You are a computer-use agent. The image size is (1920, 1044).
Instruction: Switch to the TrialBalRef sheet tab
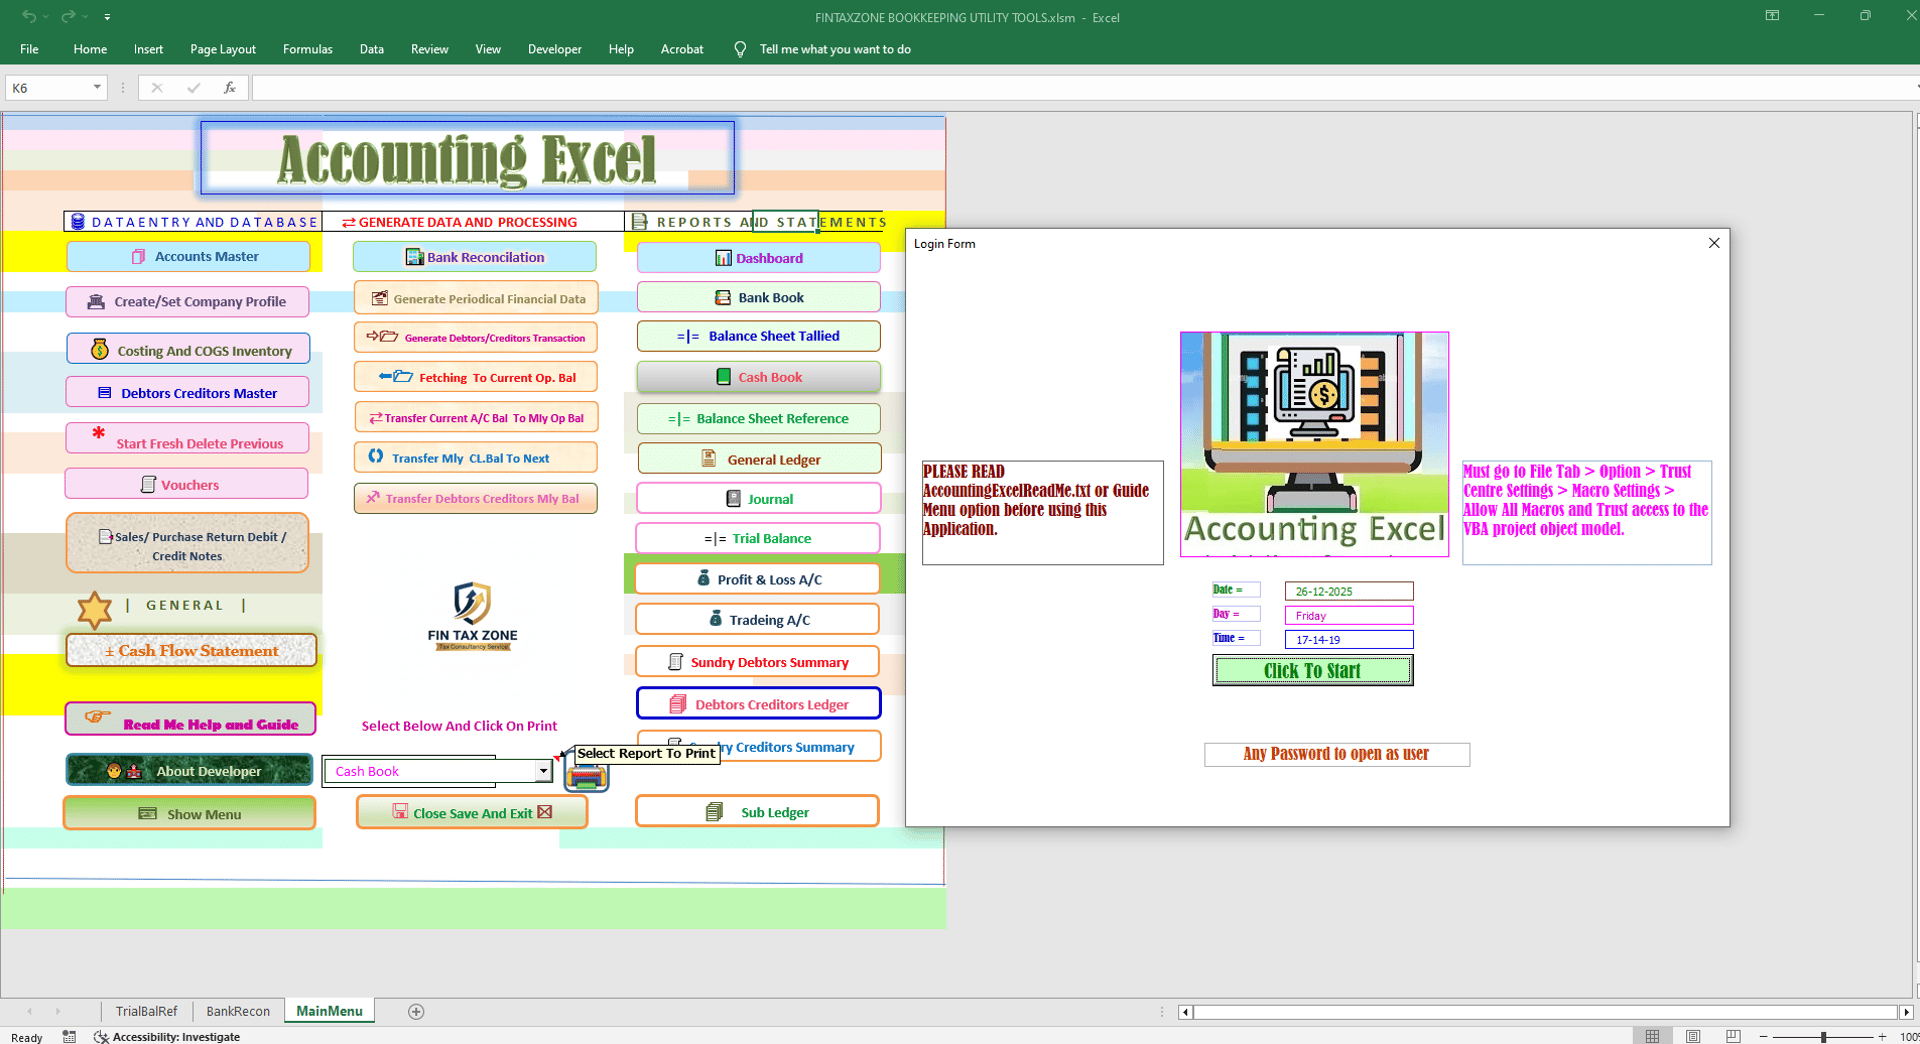[147, 1011]
